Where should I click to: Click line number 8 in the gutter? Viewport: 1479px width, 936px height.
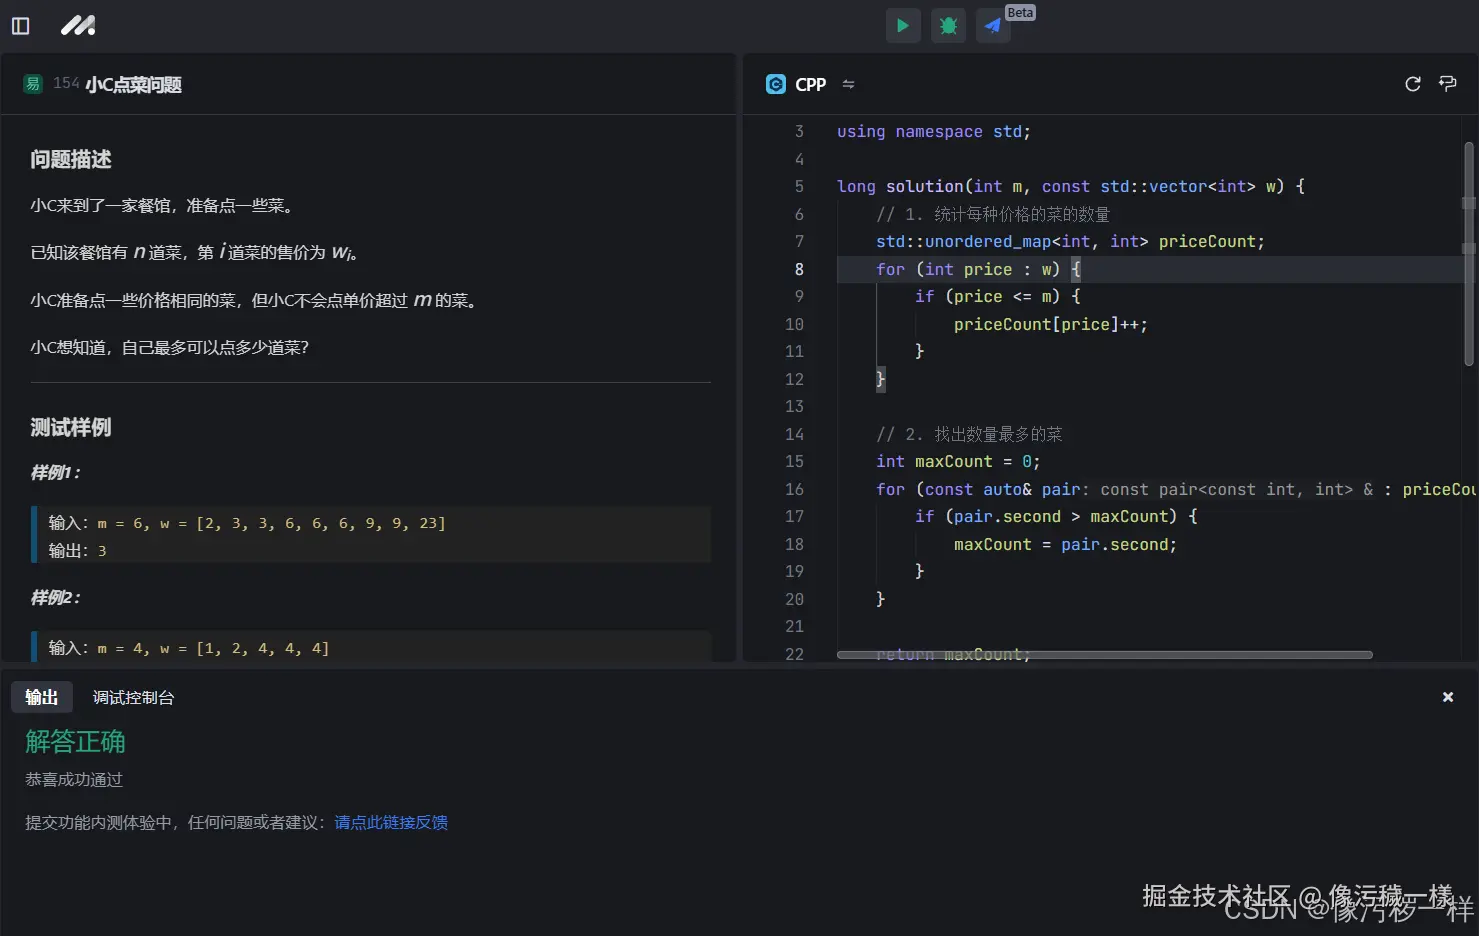(798, 269)
